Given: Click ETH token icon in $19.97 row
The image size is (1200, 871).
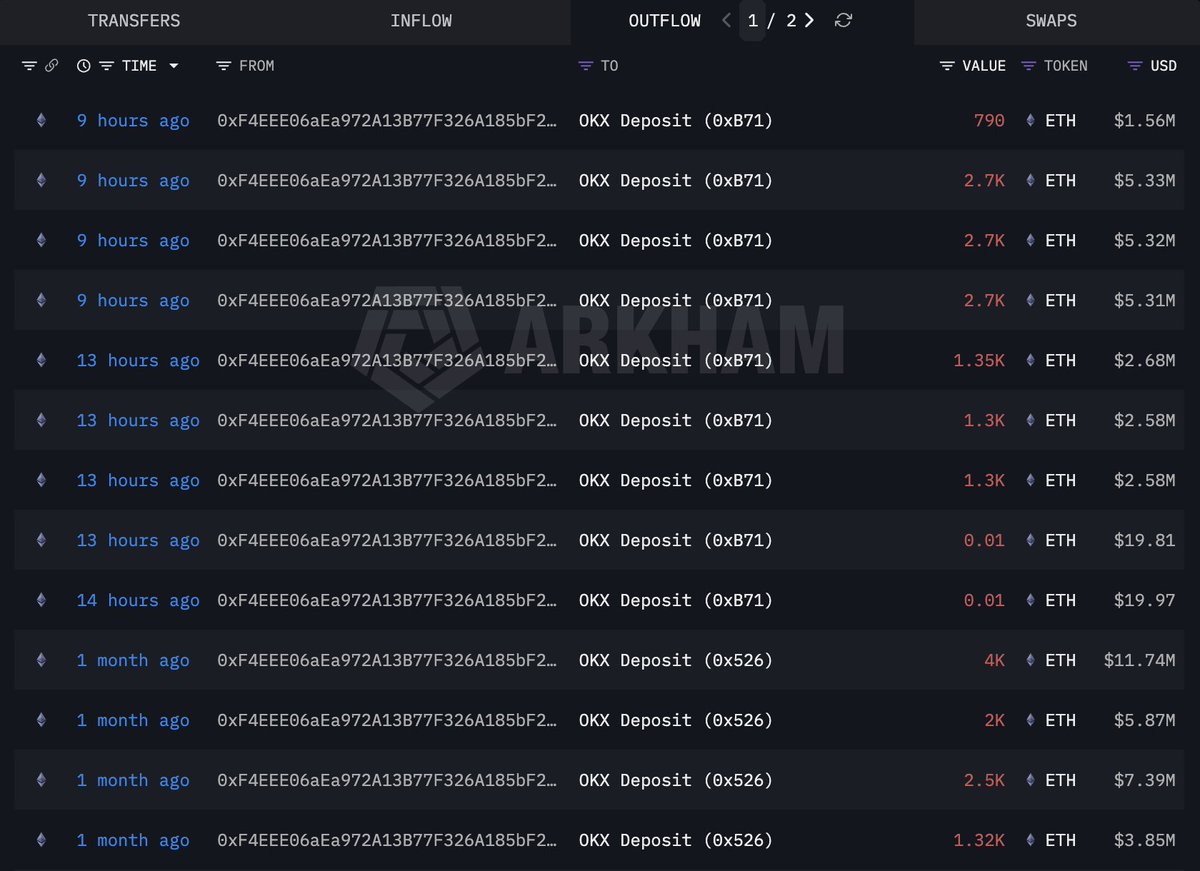Looking at the screenshot, I should coord(1031,600).
